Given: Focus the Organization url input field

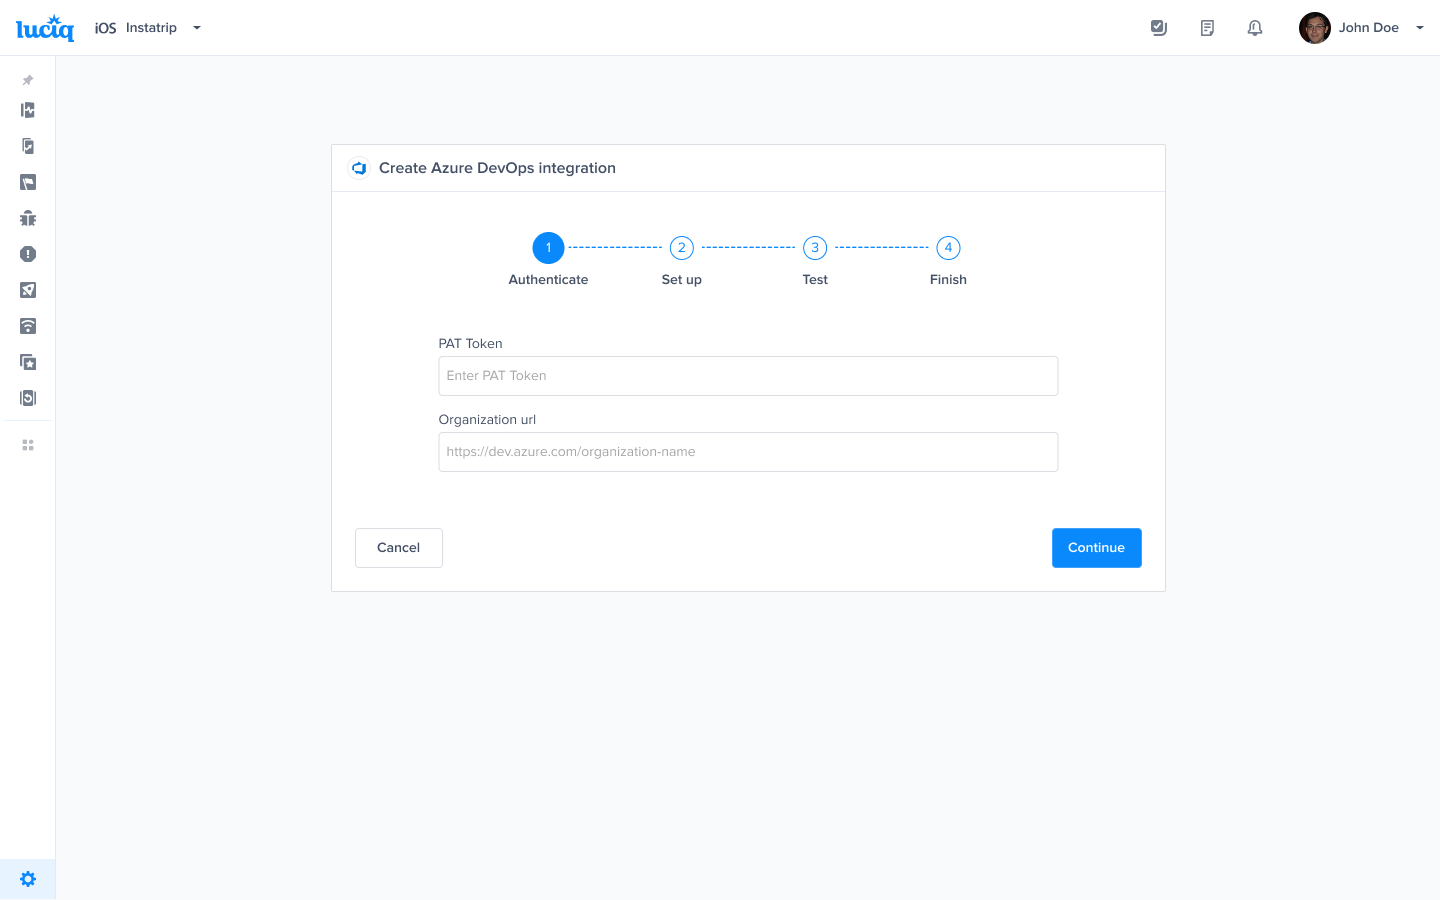Looking at the screenshot, I should coord(748,452).
